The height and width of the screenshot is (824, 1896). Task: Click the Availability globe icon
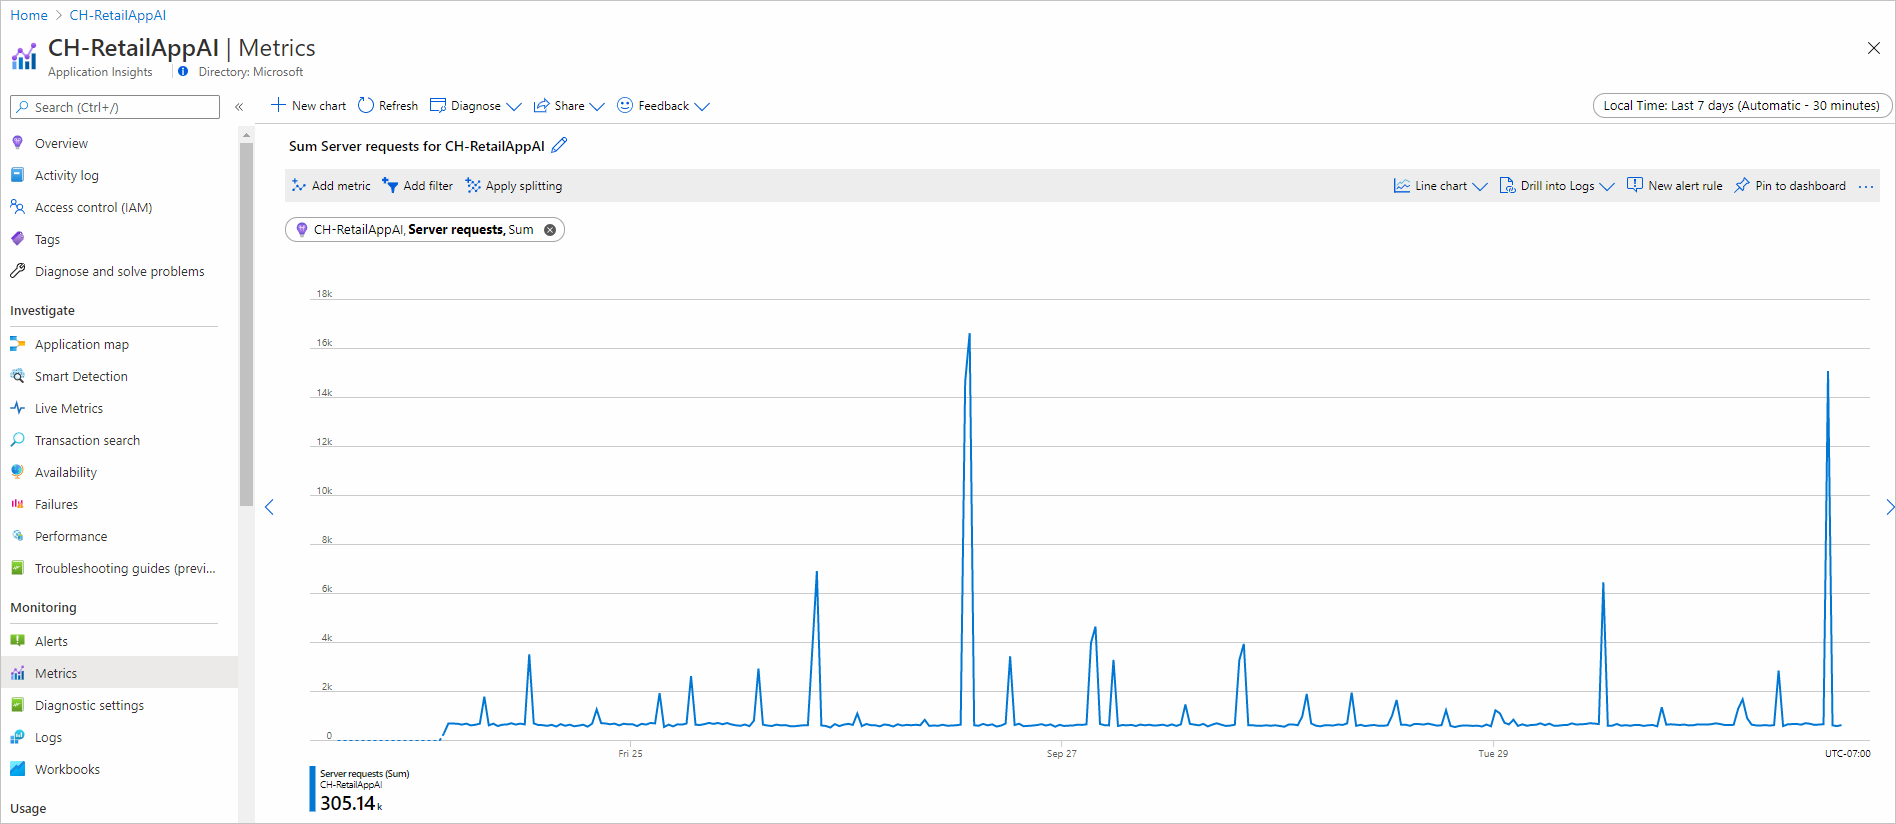pos(18,472)
